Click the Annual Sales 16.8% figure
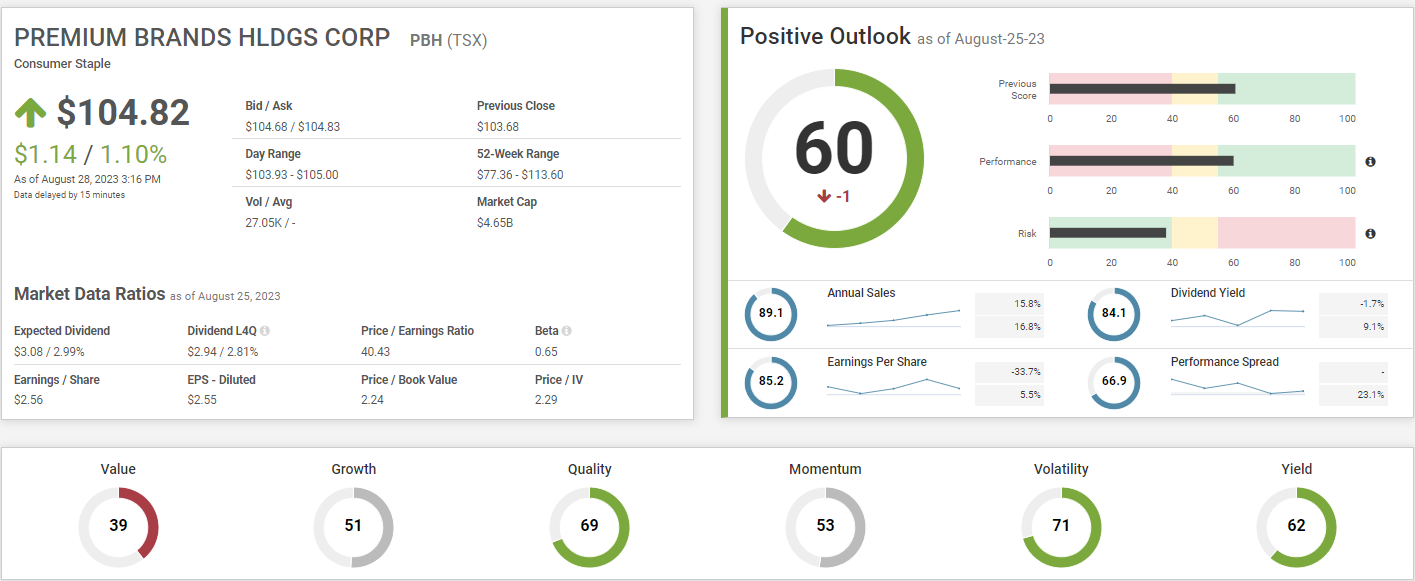1415x581 pixels. click(1027, 327)
